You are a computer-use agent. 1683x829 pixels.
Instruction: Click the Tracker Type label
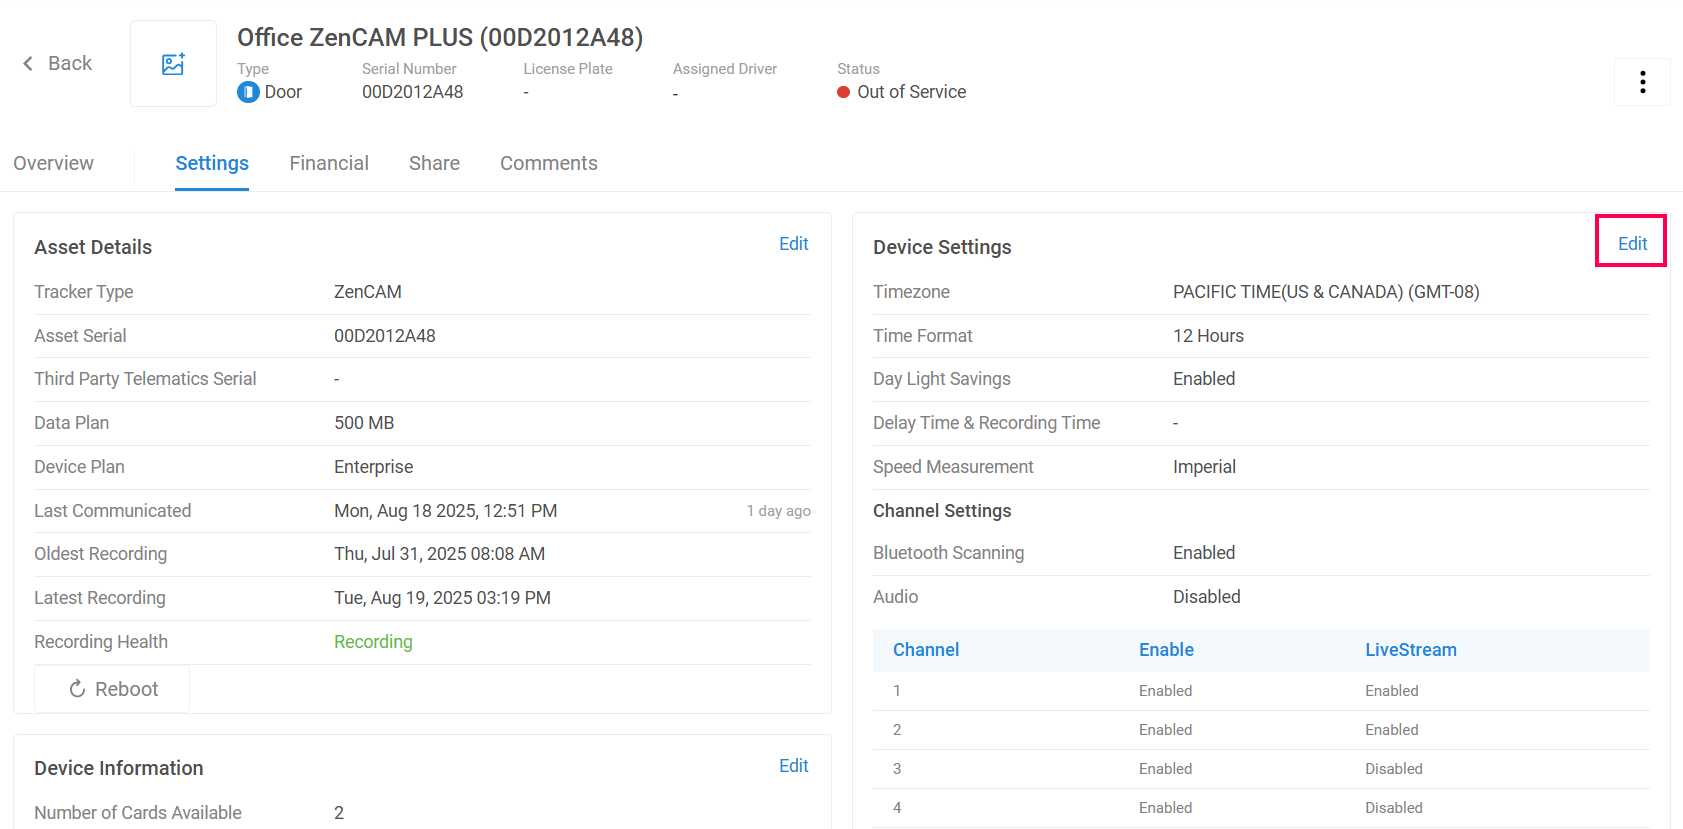[84, 292]
